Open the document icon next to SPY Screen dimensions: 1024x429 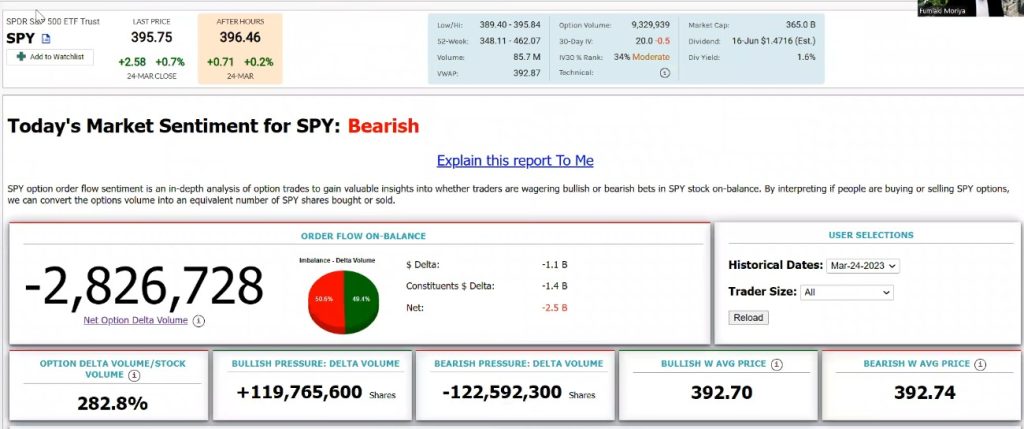46,39
